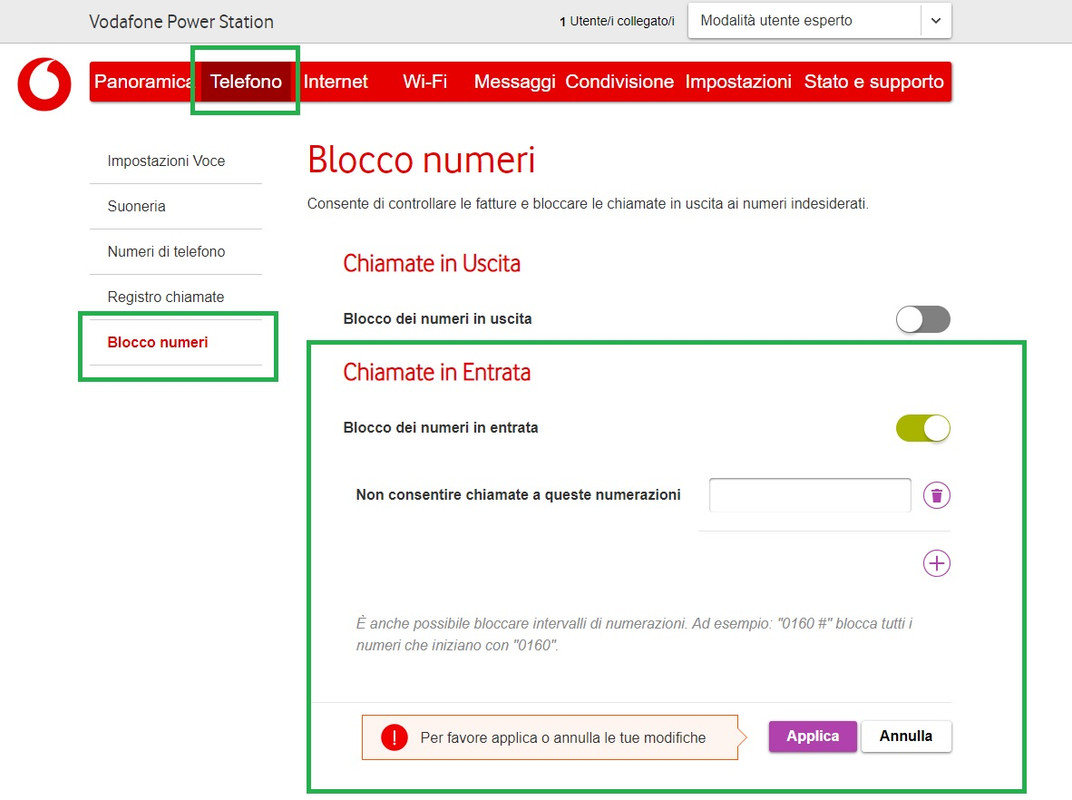Open Numeri di telefono in sidebar

point(176,252)
